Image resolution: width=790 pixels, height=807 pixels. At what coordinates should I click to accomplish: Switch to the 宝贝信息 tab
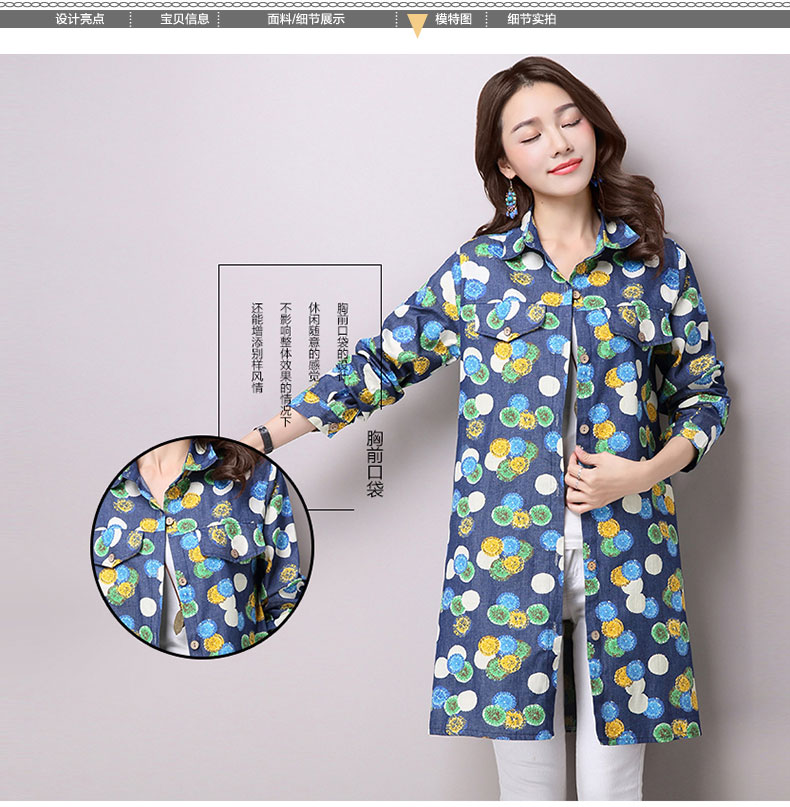185,19
